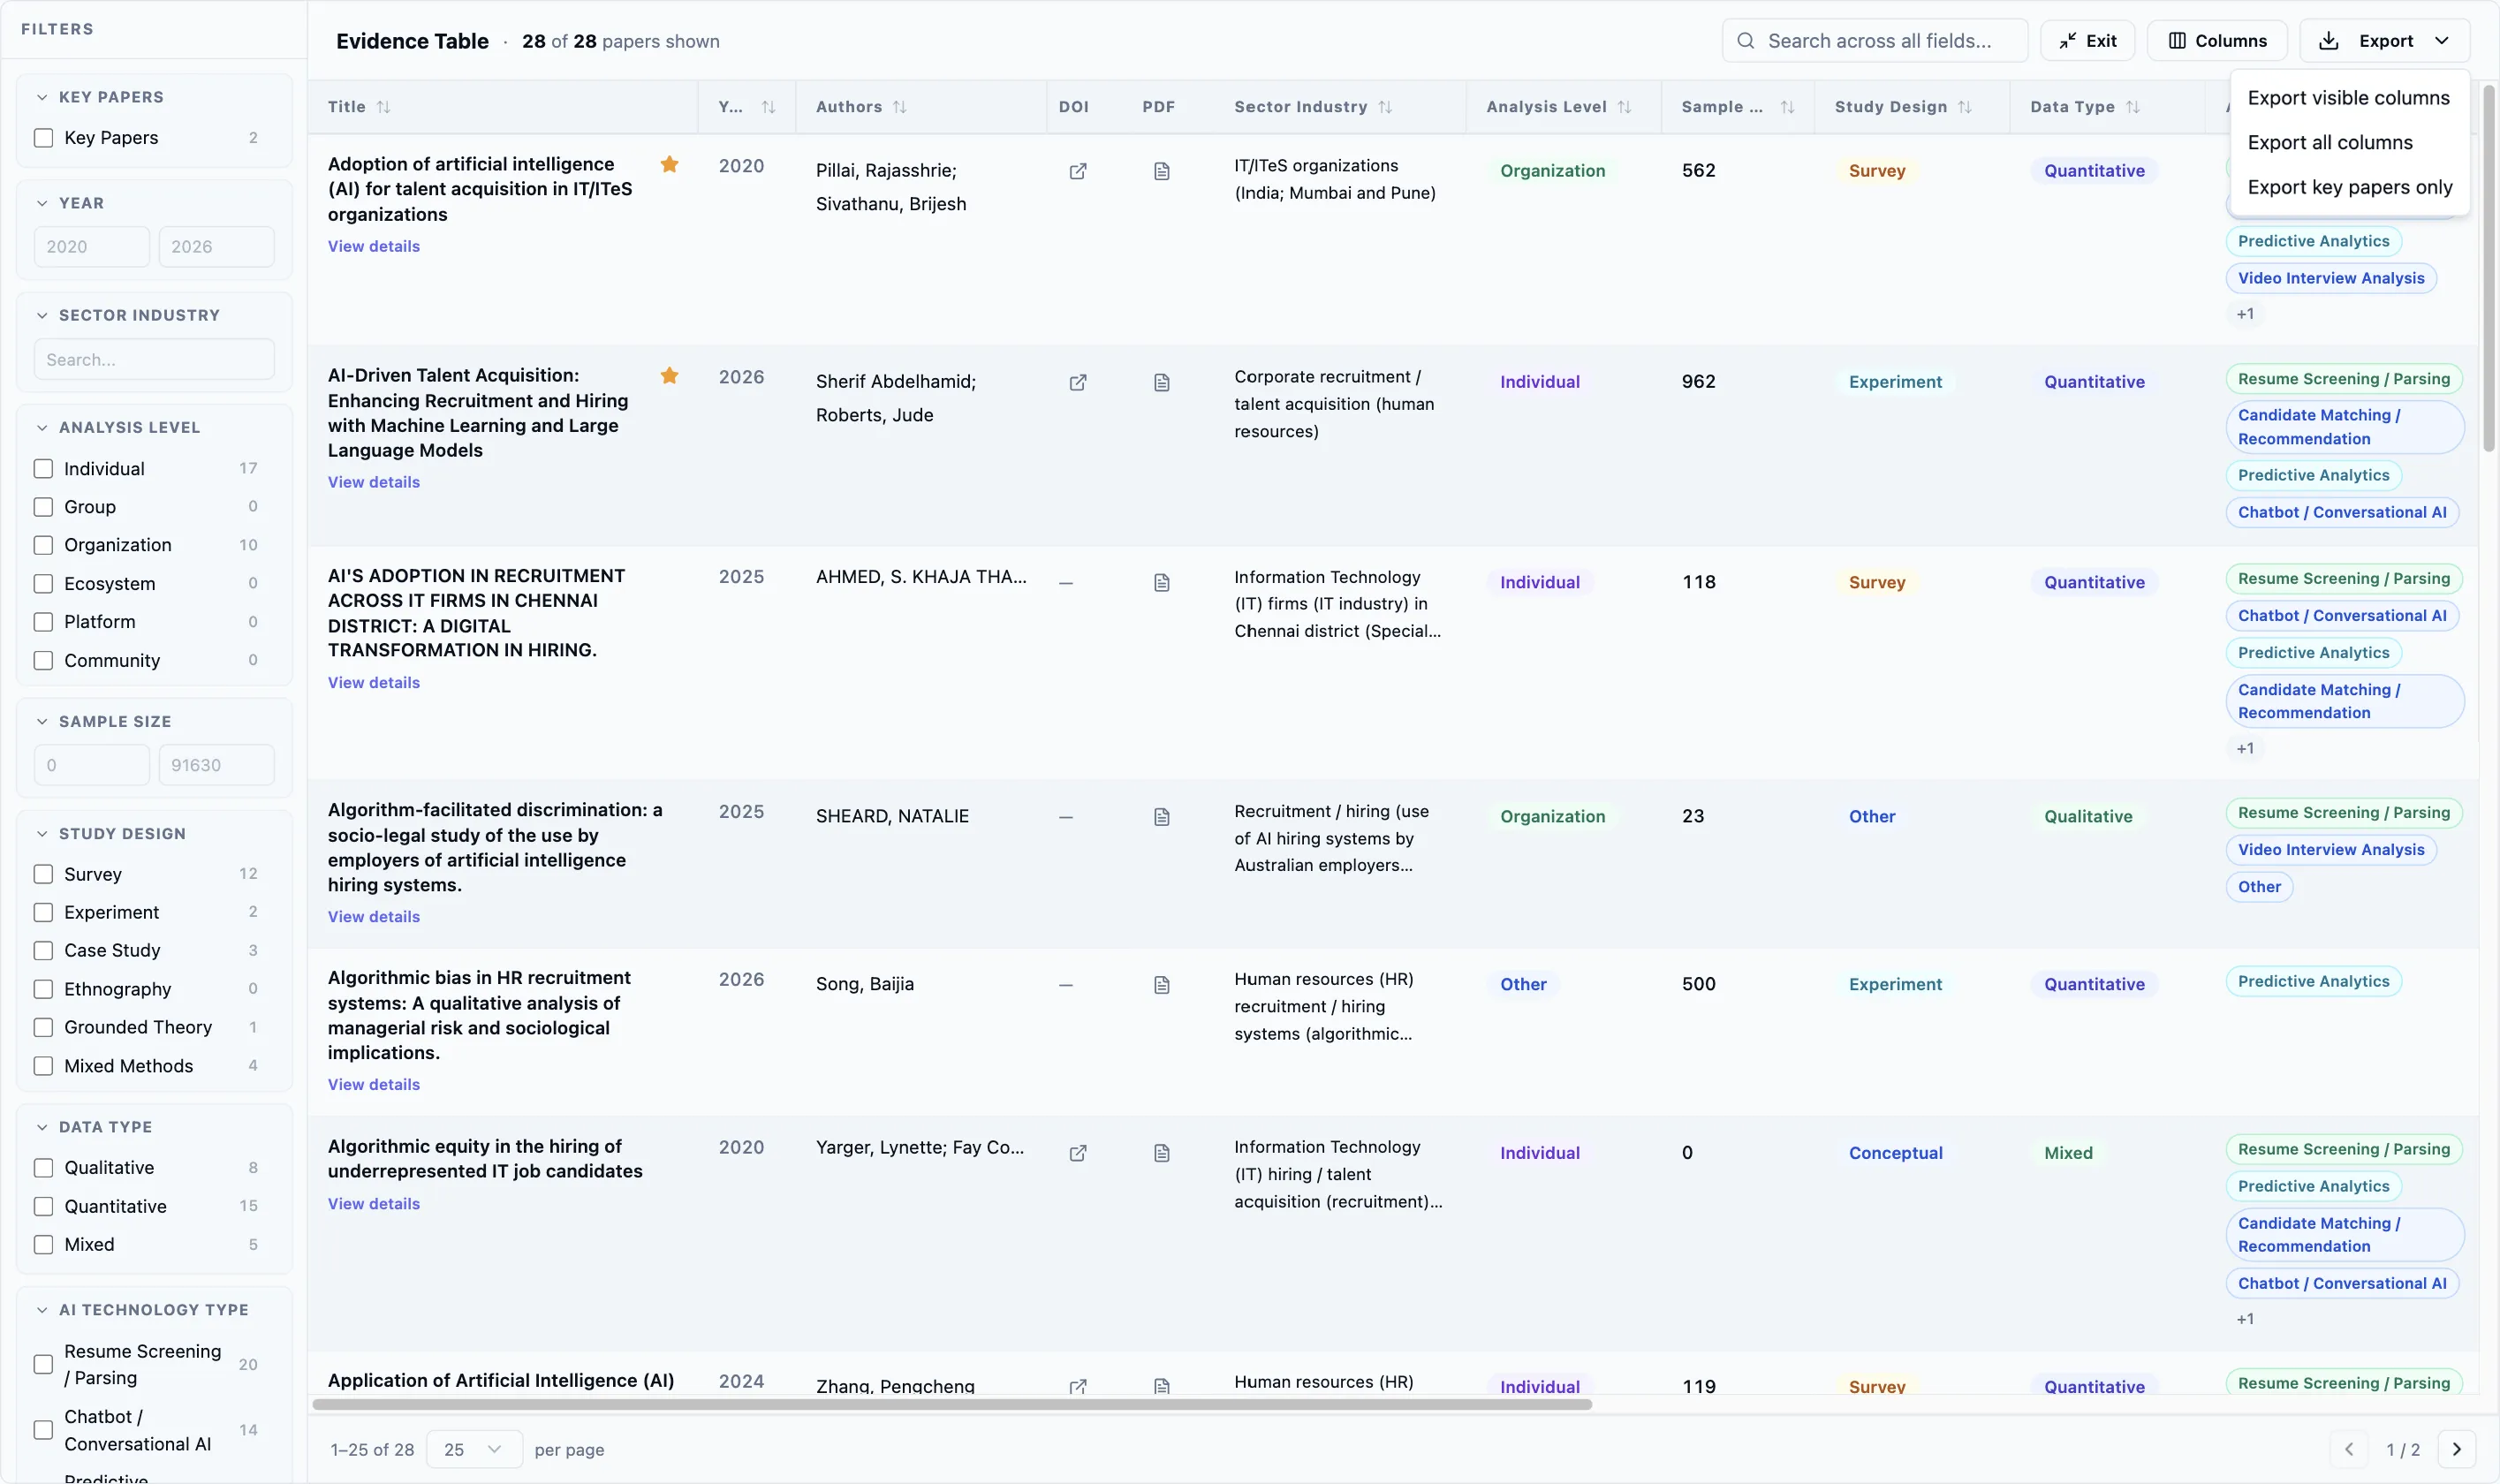Image resolution: width=2500 pixels, height=1484 pixels.
Task: Open DOI link for Pillai, Rajasshrie paper
Action: tap(1077, 171)
